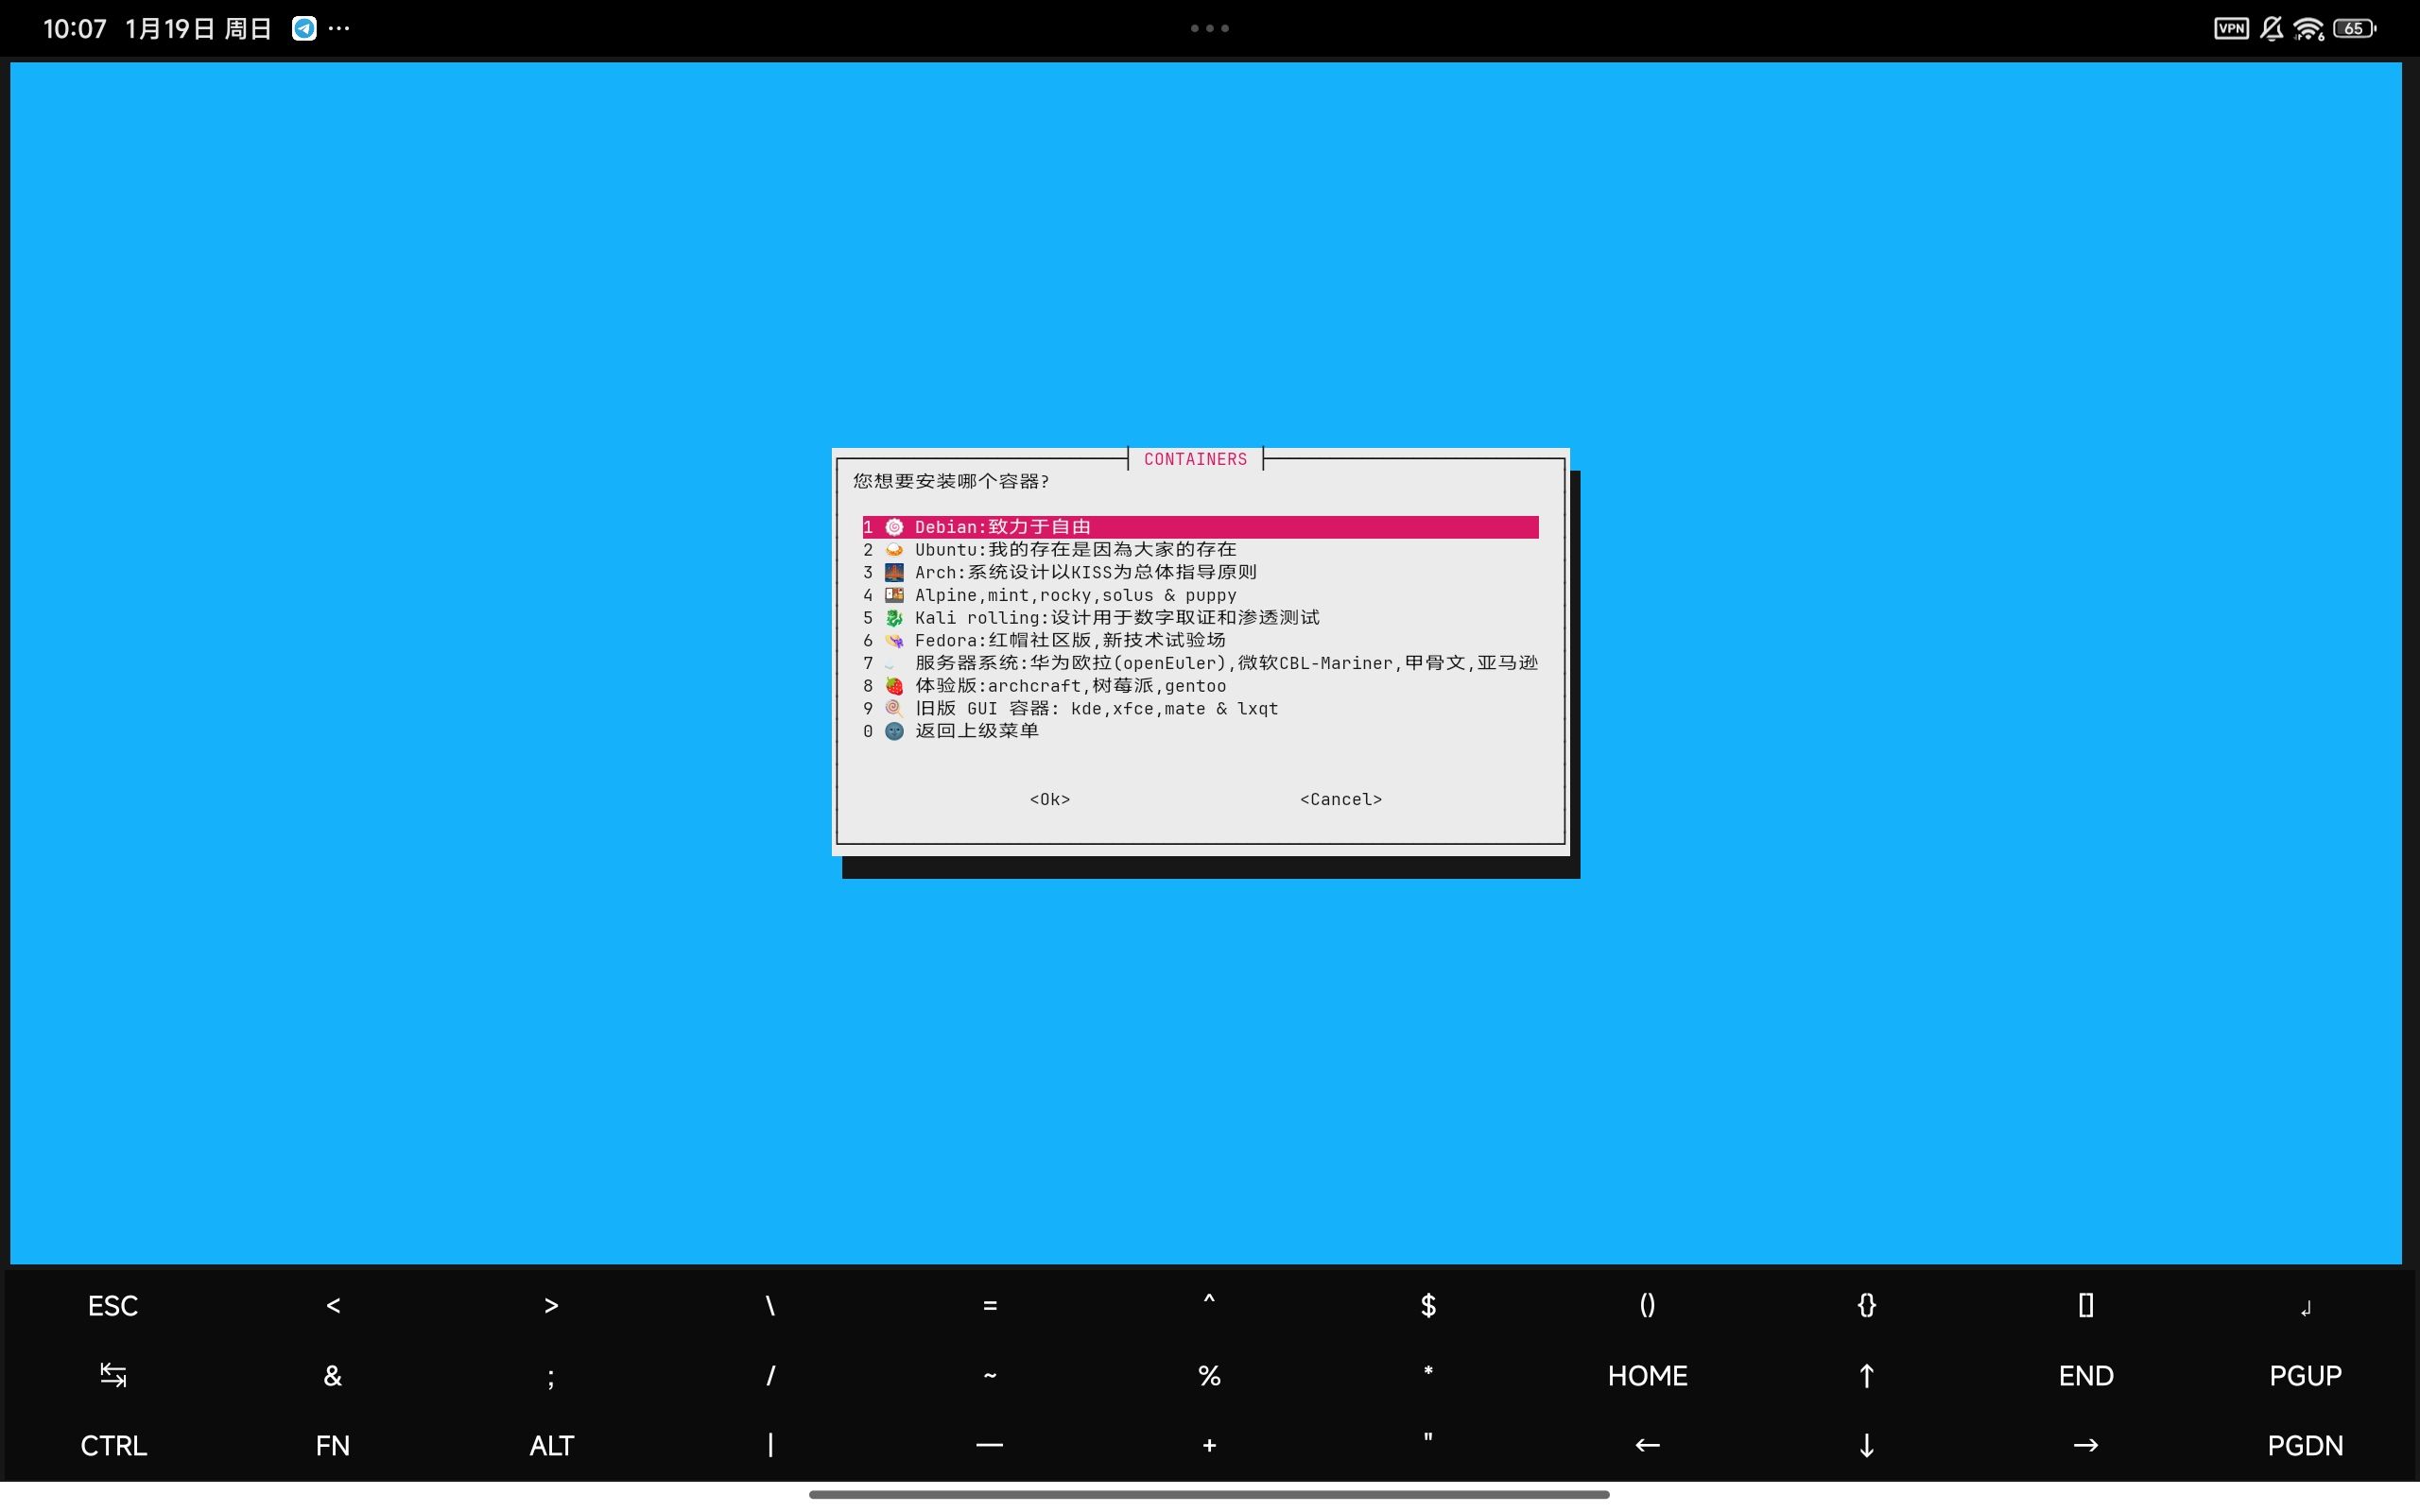Choose the openEuler server systems entry
Viewport: 2420px width, 1512px height.
tap(1200, 663)
